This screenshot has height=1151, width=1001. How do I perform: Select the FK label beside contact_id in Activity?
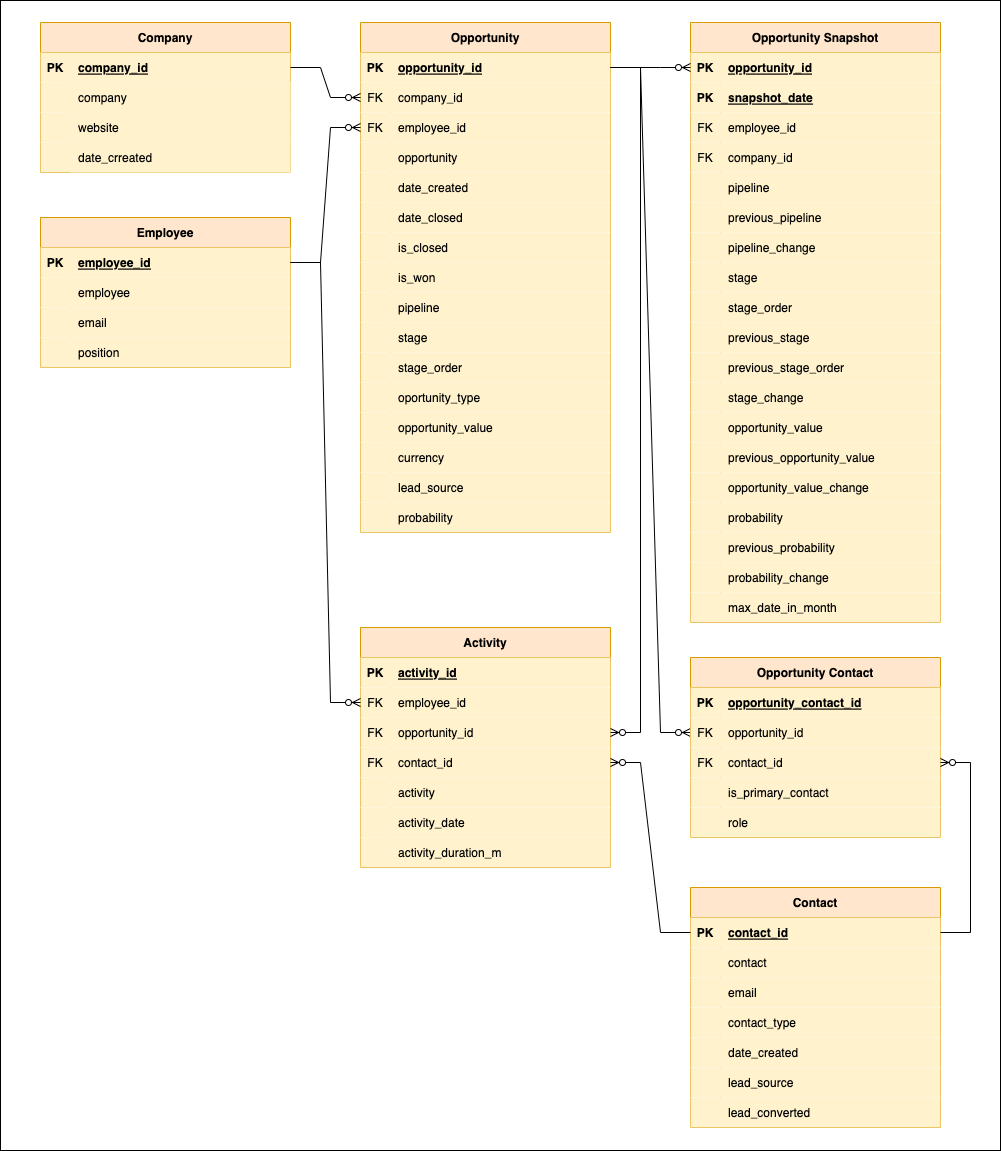pos(375,763)
